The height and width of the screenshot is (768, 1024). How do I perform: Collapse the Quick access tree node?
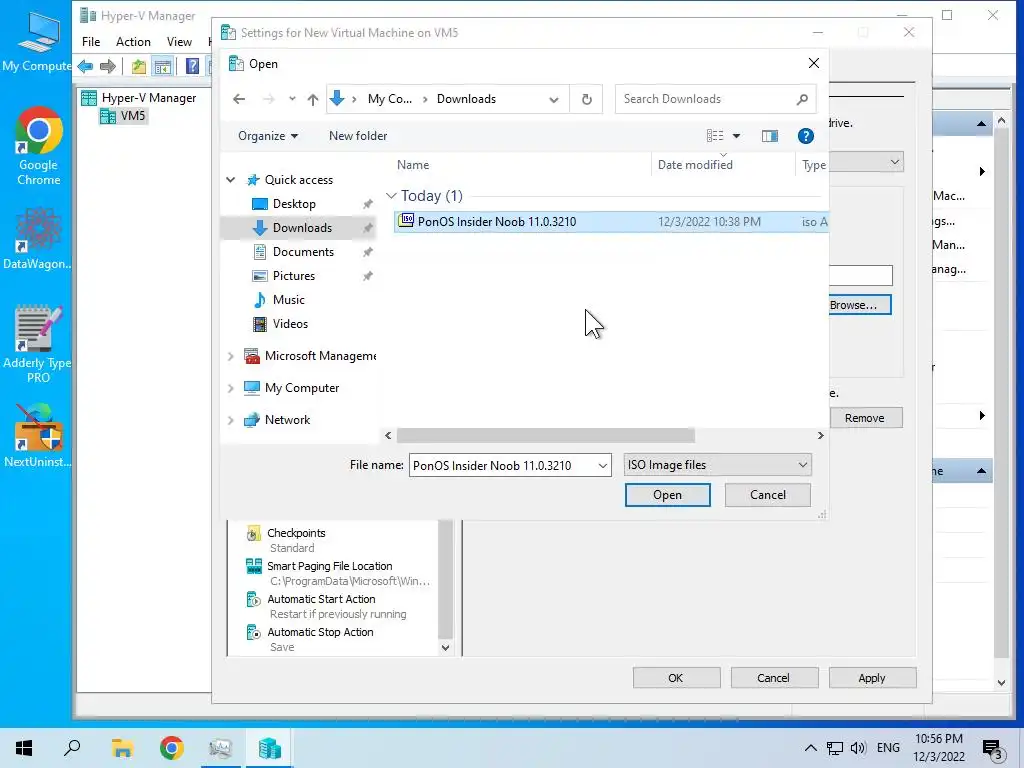tap(231, 180)
